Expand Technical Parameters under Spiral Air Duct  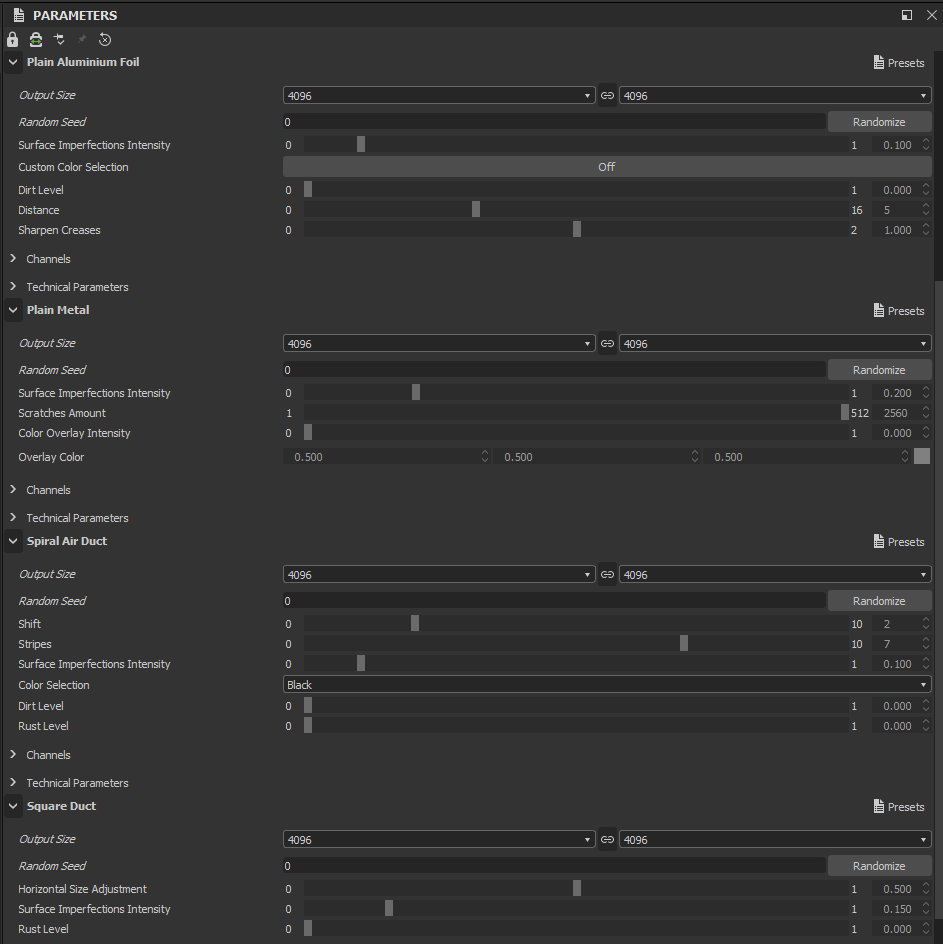tap(13, 783)
